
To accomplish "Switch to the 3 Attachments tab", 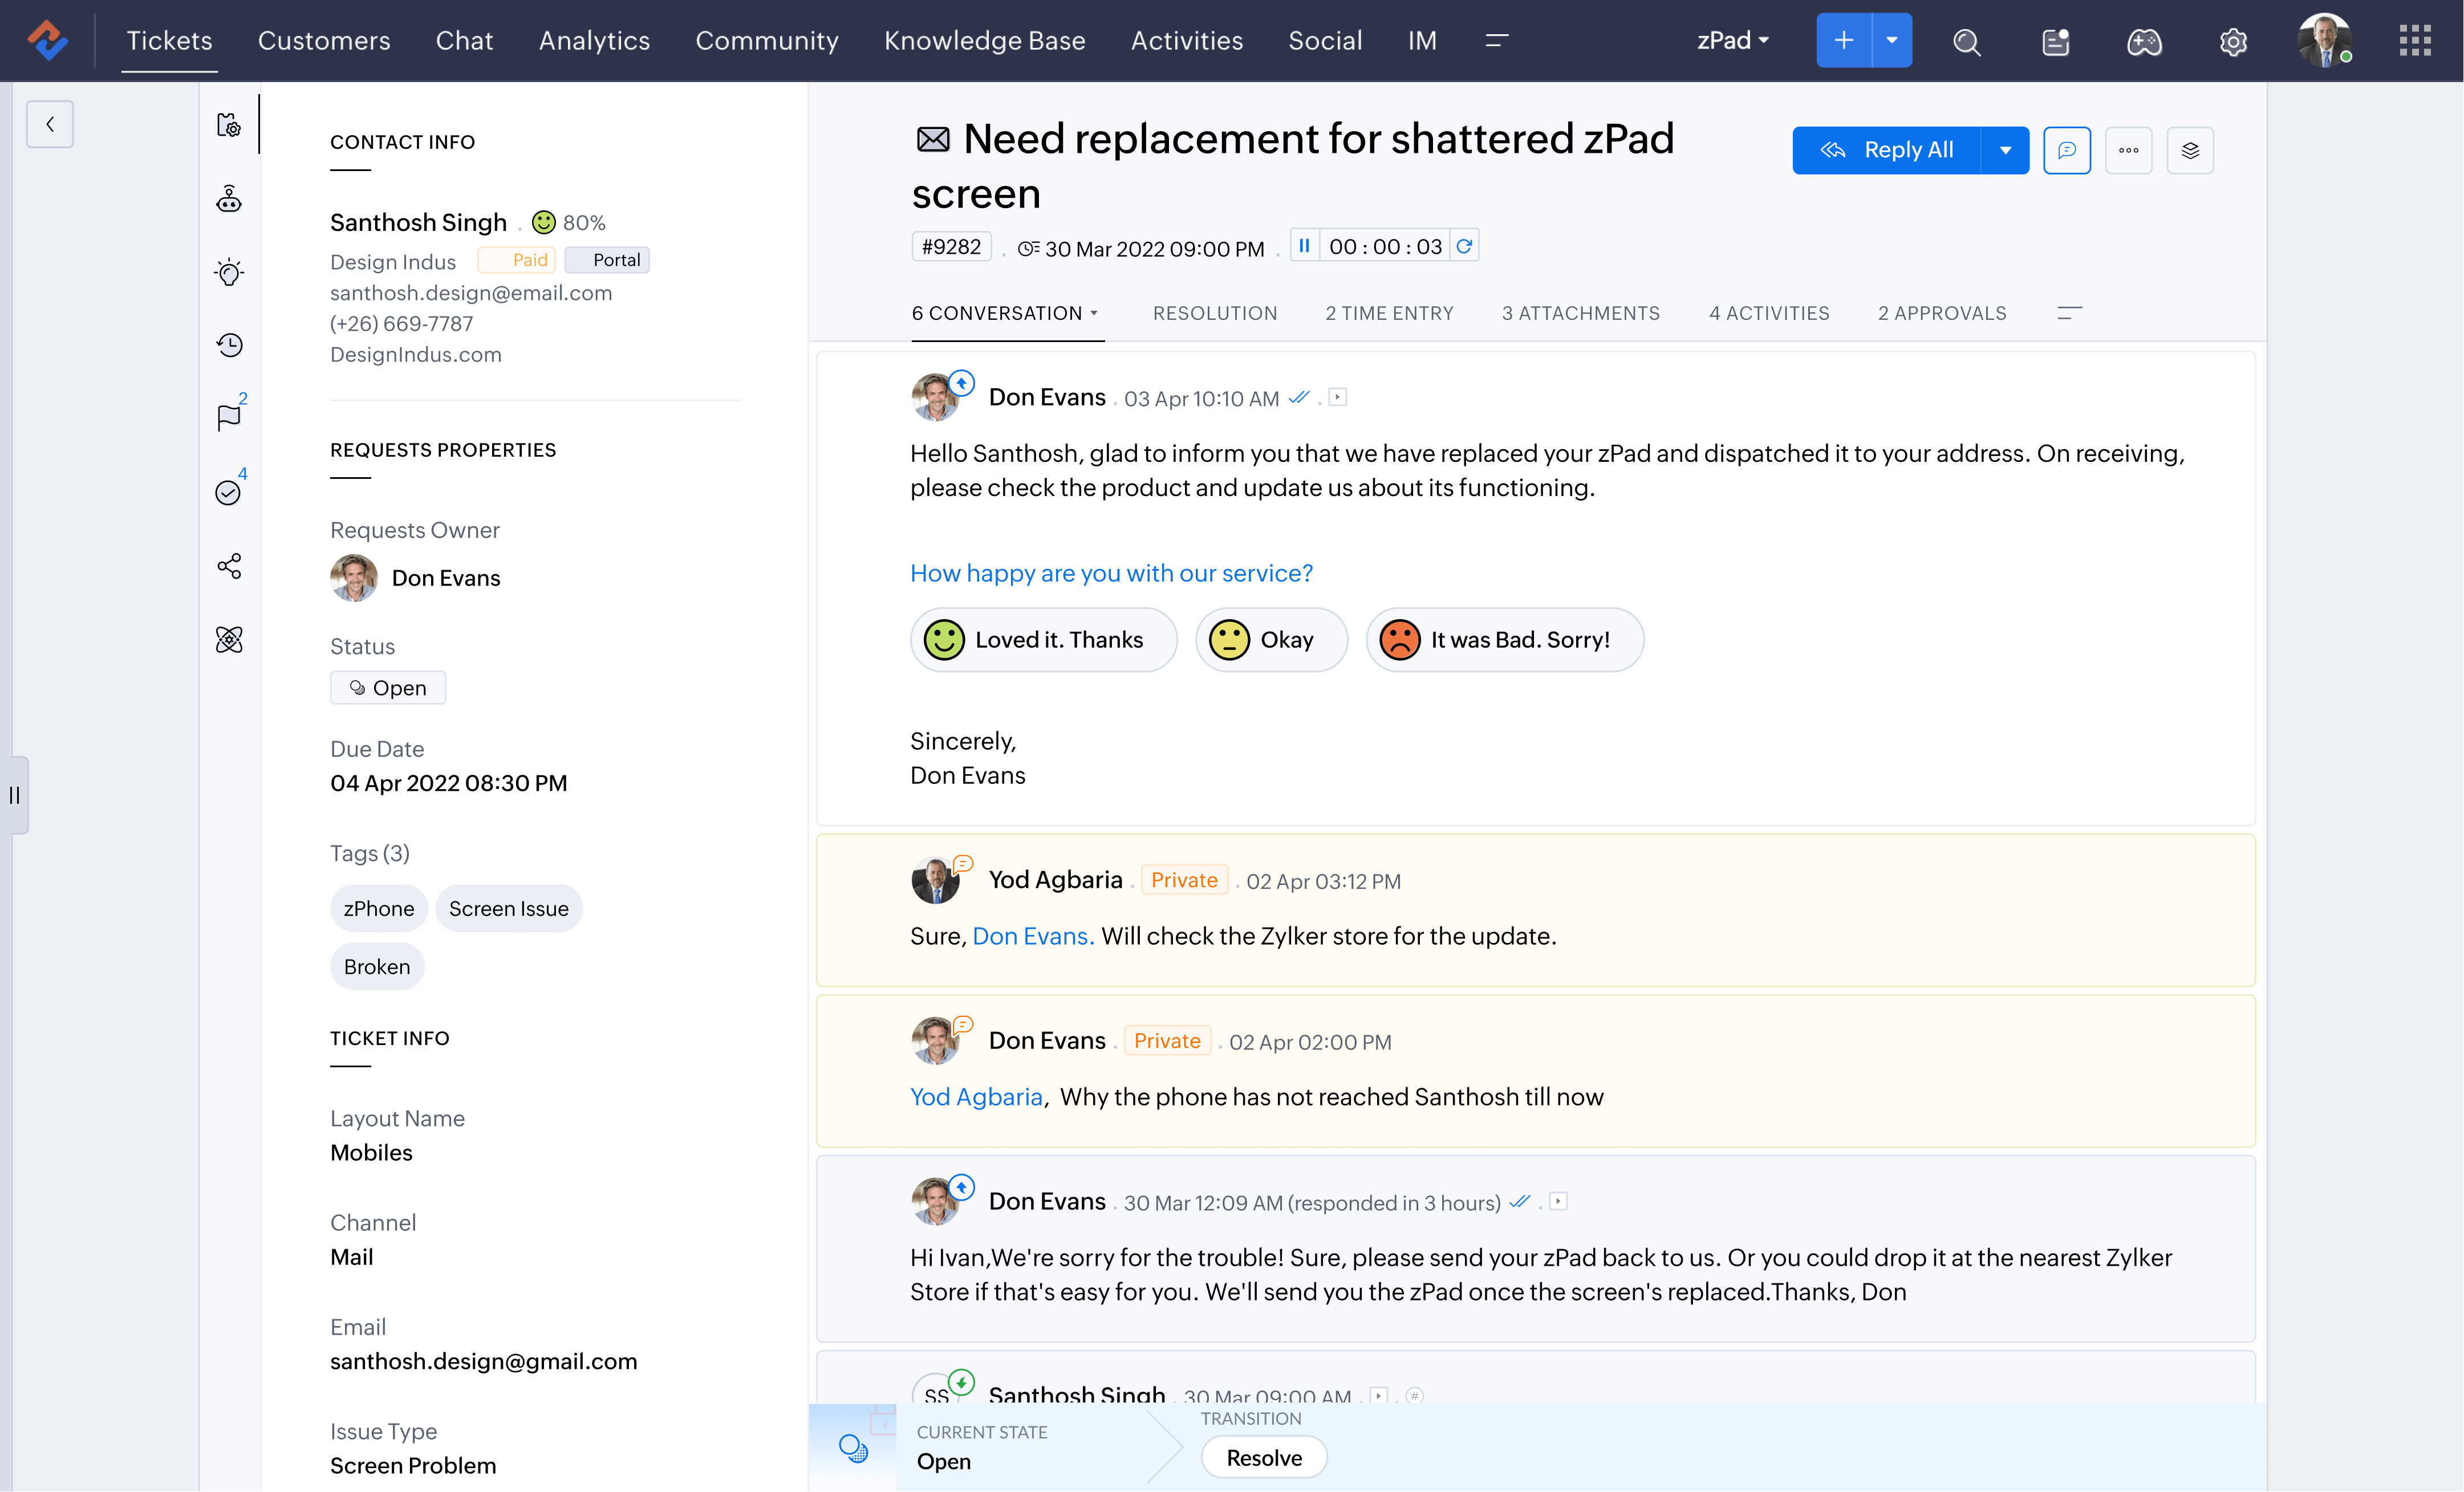I will tap(1580, 313).
